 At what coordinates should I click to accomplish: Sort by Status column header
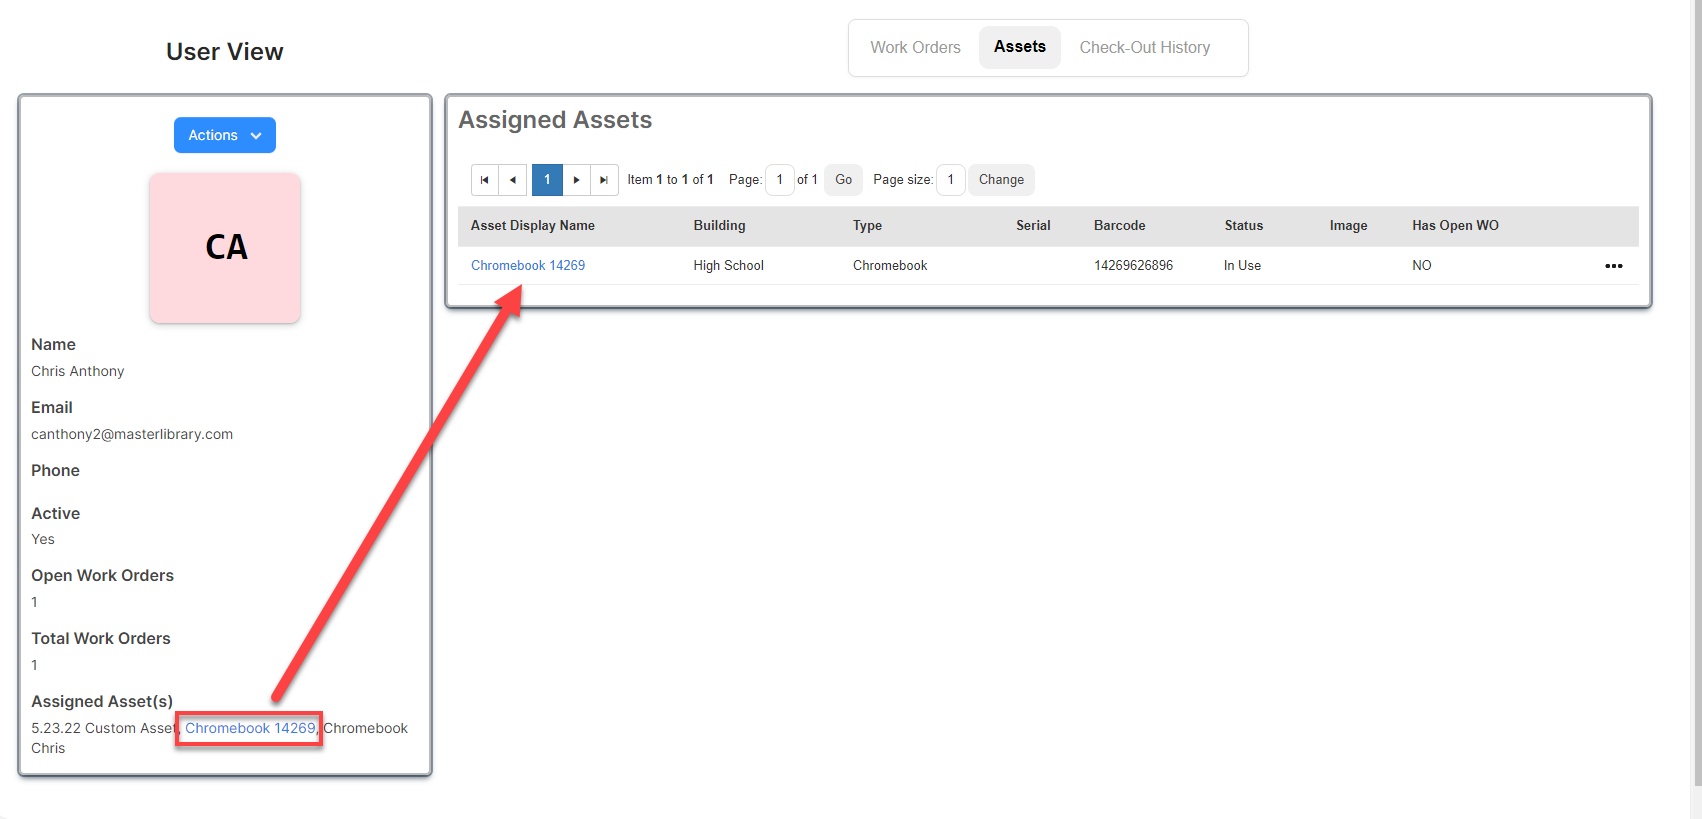coord(1243,226)
